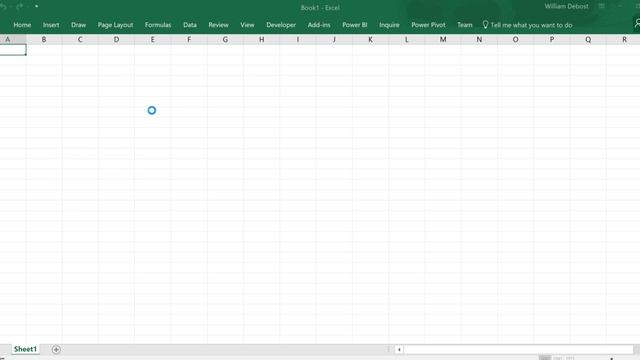Click the Undo icon in the Quick Access Toolbar
The width and height of the screenshot is (640, 360).
click(3, 6)
